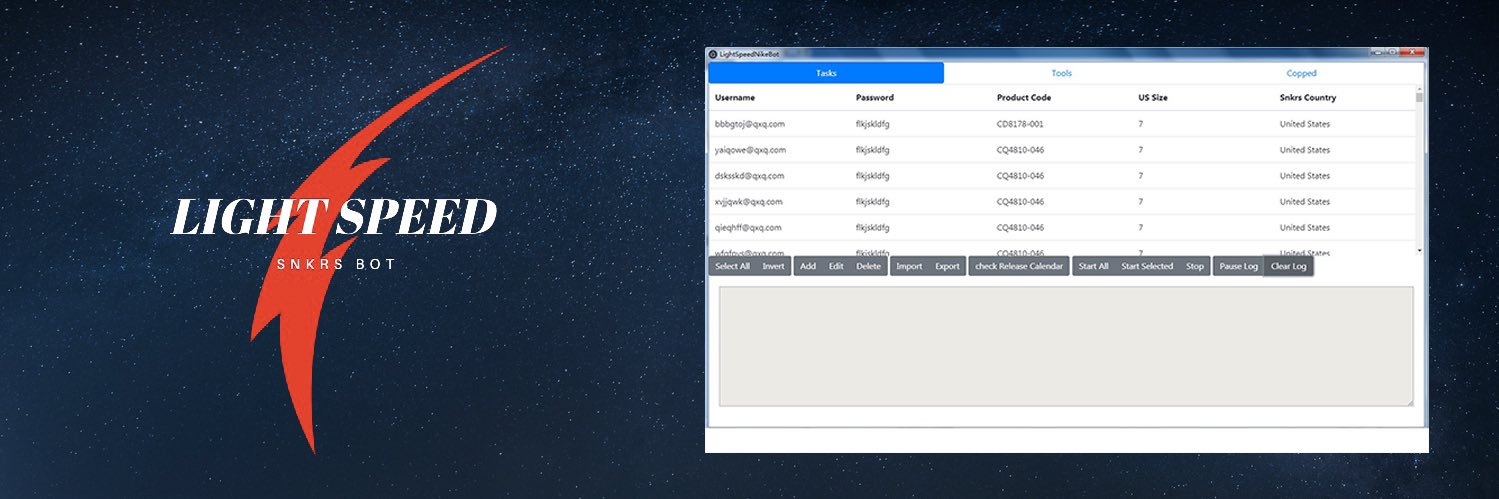This screenshot has width=1499, height=499.
Task: Invert the task selection
Action: click(773, 266)
